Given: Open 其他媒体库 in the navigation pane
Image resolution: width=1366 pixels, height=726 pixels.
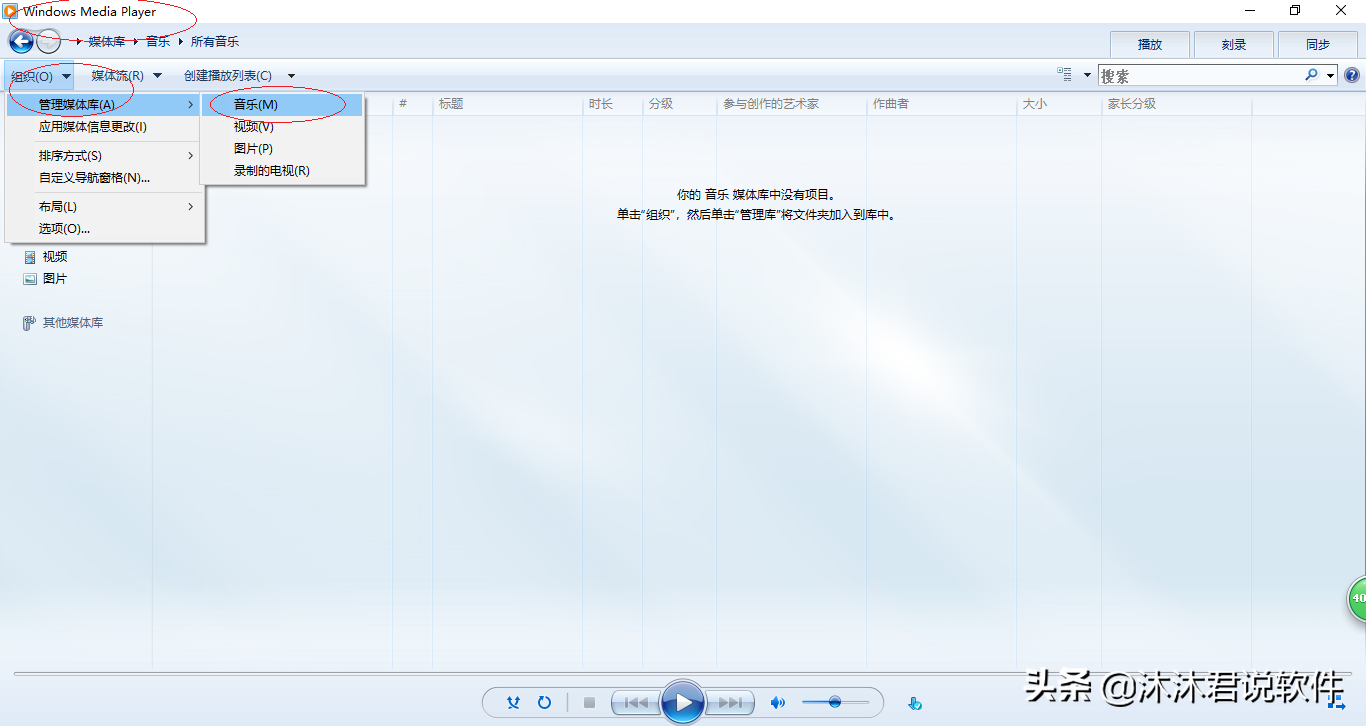Looking at the screenshot, I should pos(63,323).
